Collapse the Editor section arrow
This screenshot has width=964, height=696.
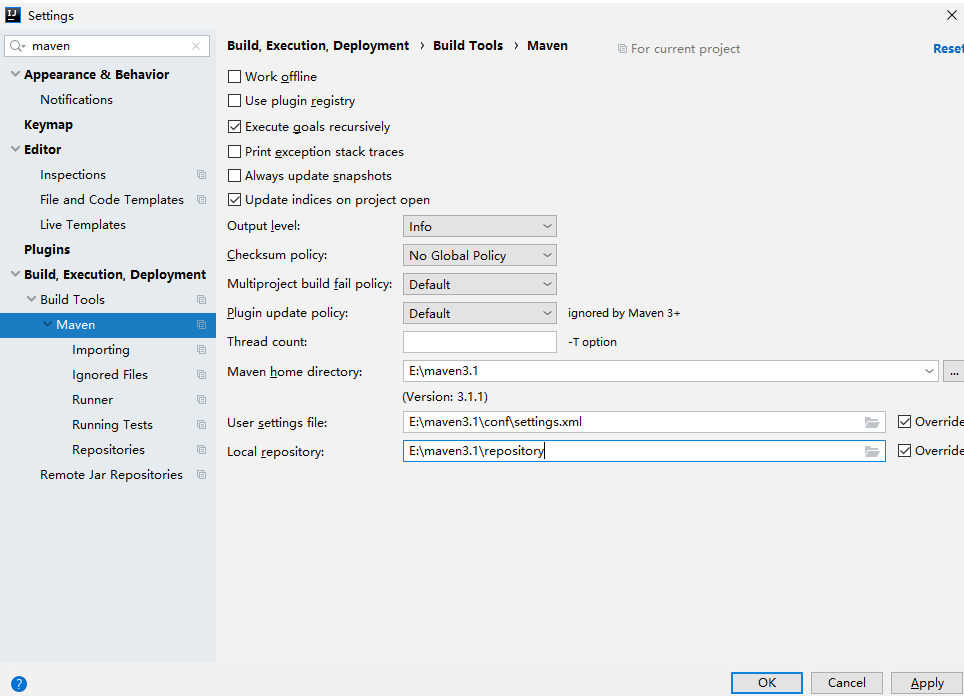[15, 149]
